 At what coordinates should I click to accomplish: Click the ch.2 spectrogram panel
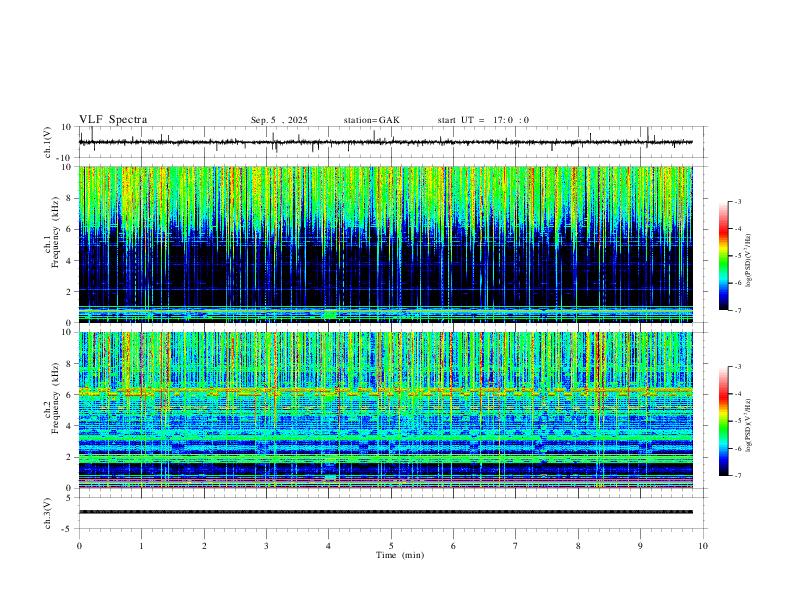tap(385, 410)
